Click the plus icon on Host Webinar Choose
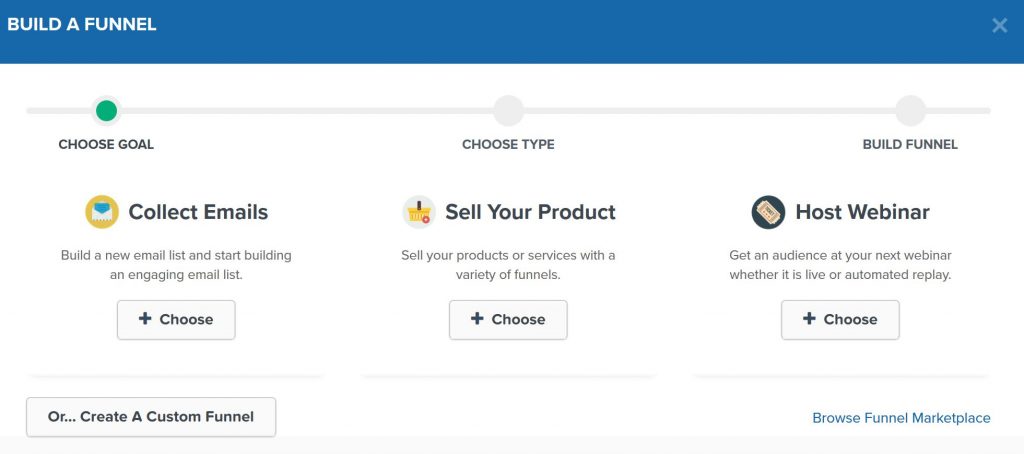Viewport: 1024px width, 454px height. coord(809,319)
